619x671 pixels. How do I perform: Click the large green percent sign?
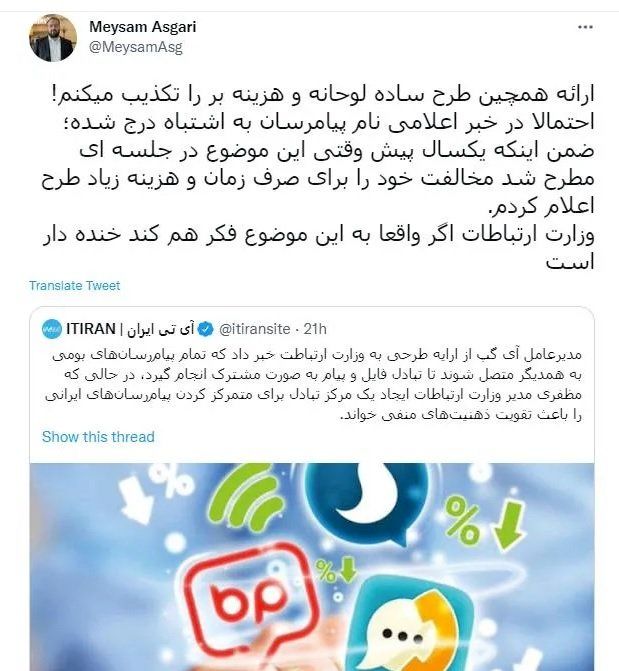tap(461, 521)
